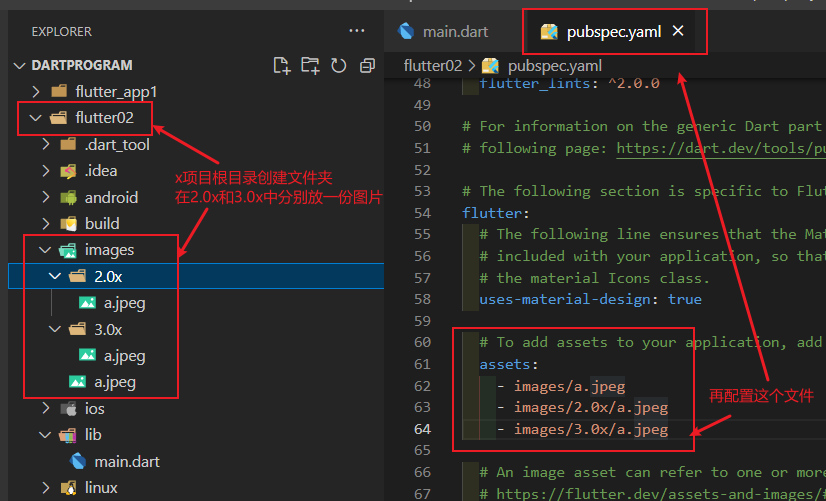Open a.jpeg directly under images folder
Image resolution: width=826 pixels, height=501 pixels.
click(x=115, y=382)
